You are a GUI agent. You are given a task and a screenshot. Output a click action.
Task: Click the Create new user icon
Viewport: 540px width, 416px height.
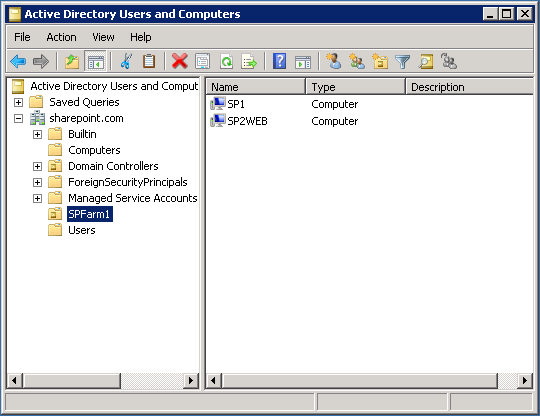pos(333,61)
